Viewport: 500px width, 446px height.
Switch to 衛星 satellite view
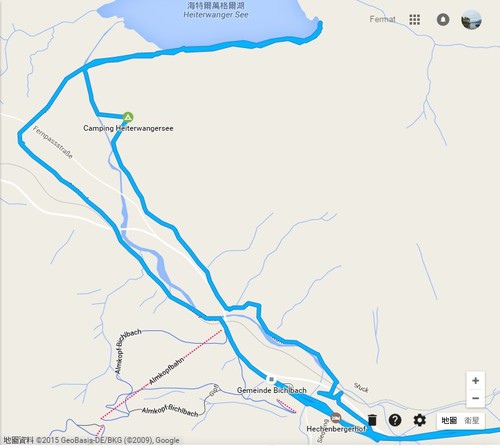click(x=471, y=420)
